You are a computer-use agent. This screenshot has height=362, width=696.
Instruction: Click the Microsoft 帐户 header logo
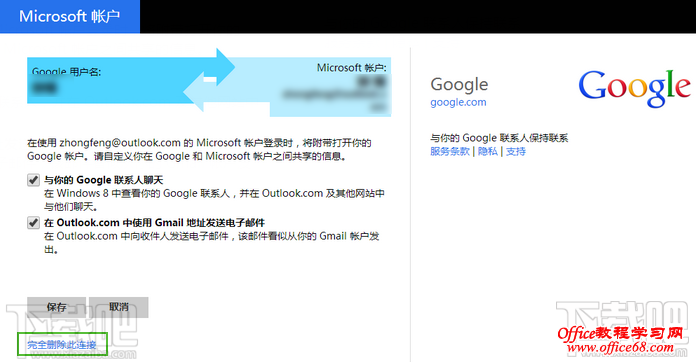tap(70, 16)
